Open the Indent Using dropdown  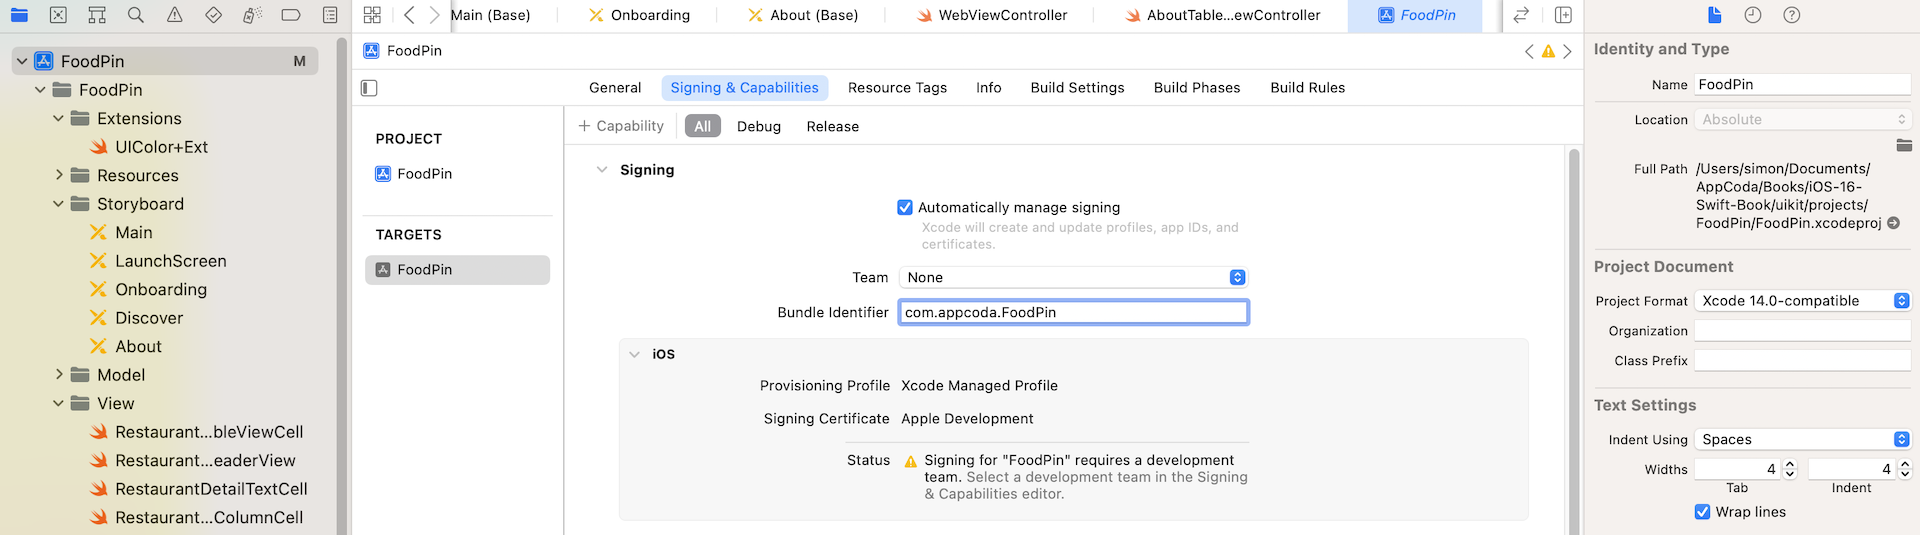click(x=1803, y=439)
